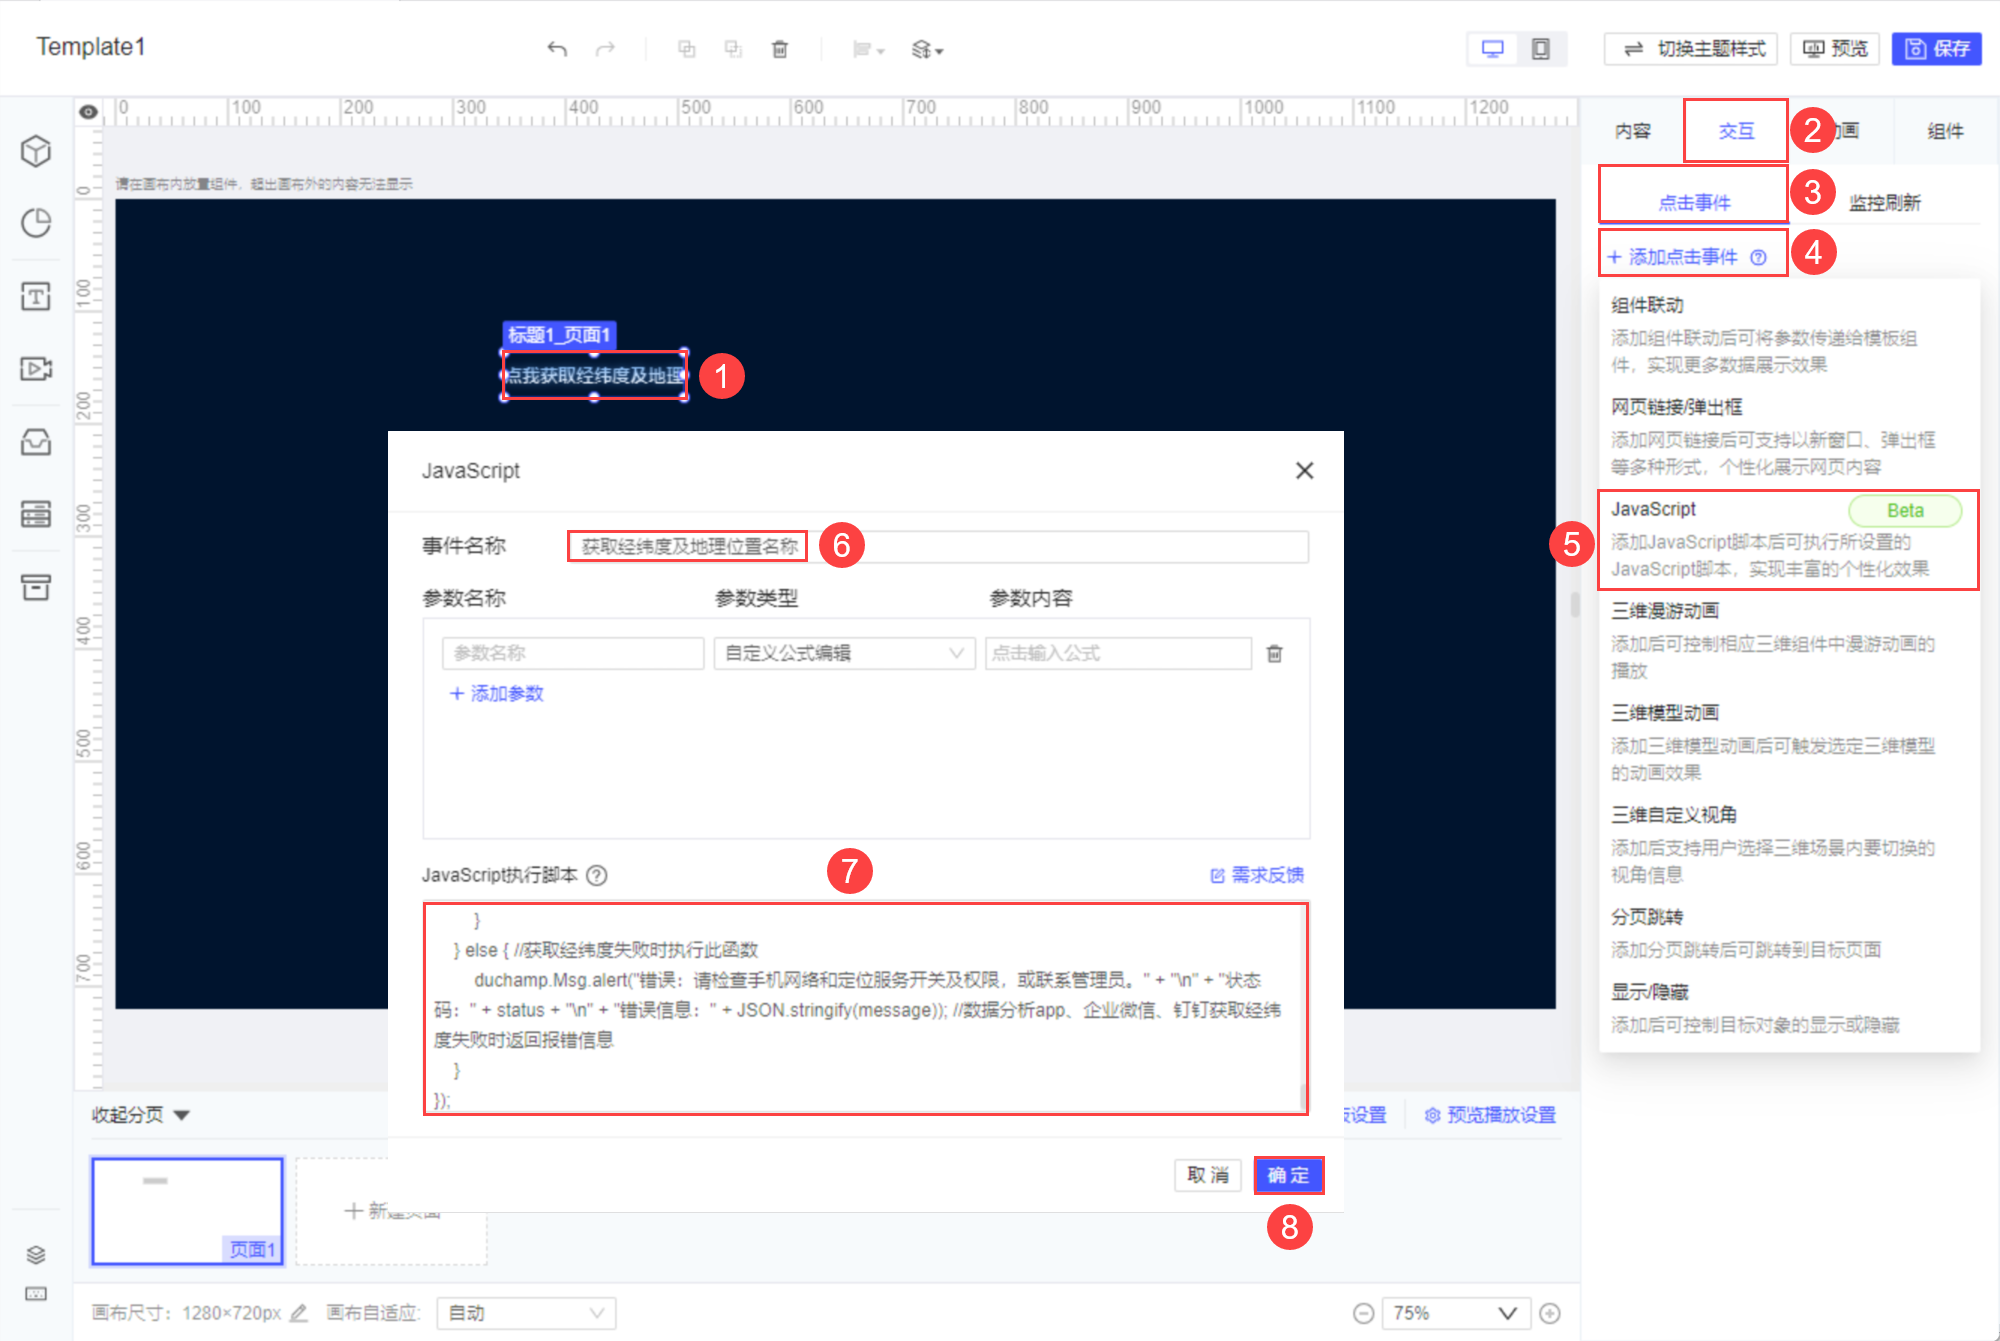Viewport: 2000px width, 1341px height.
Task: Open the 监控刷新 tab
Action: [x=1884, y=201]
